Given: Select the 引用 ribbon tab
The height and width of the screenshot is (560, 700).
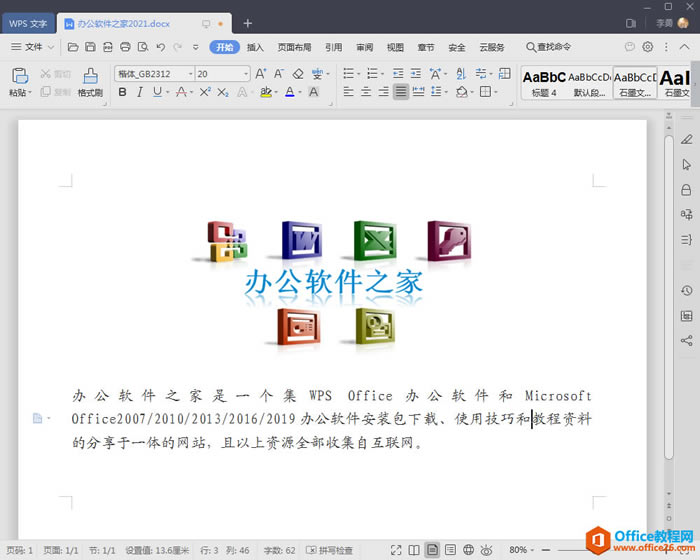Looking at the screenshot, I should (x=333, y=47).
